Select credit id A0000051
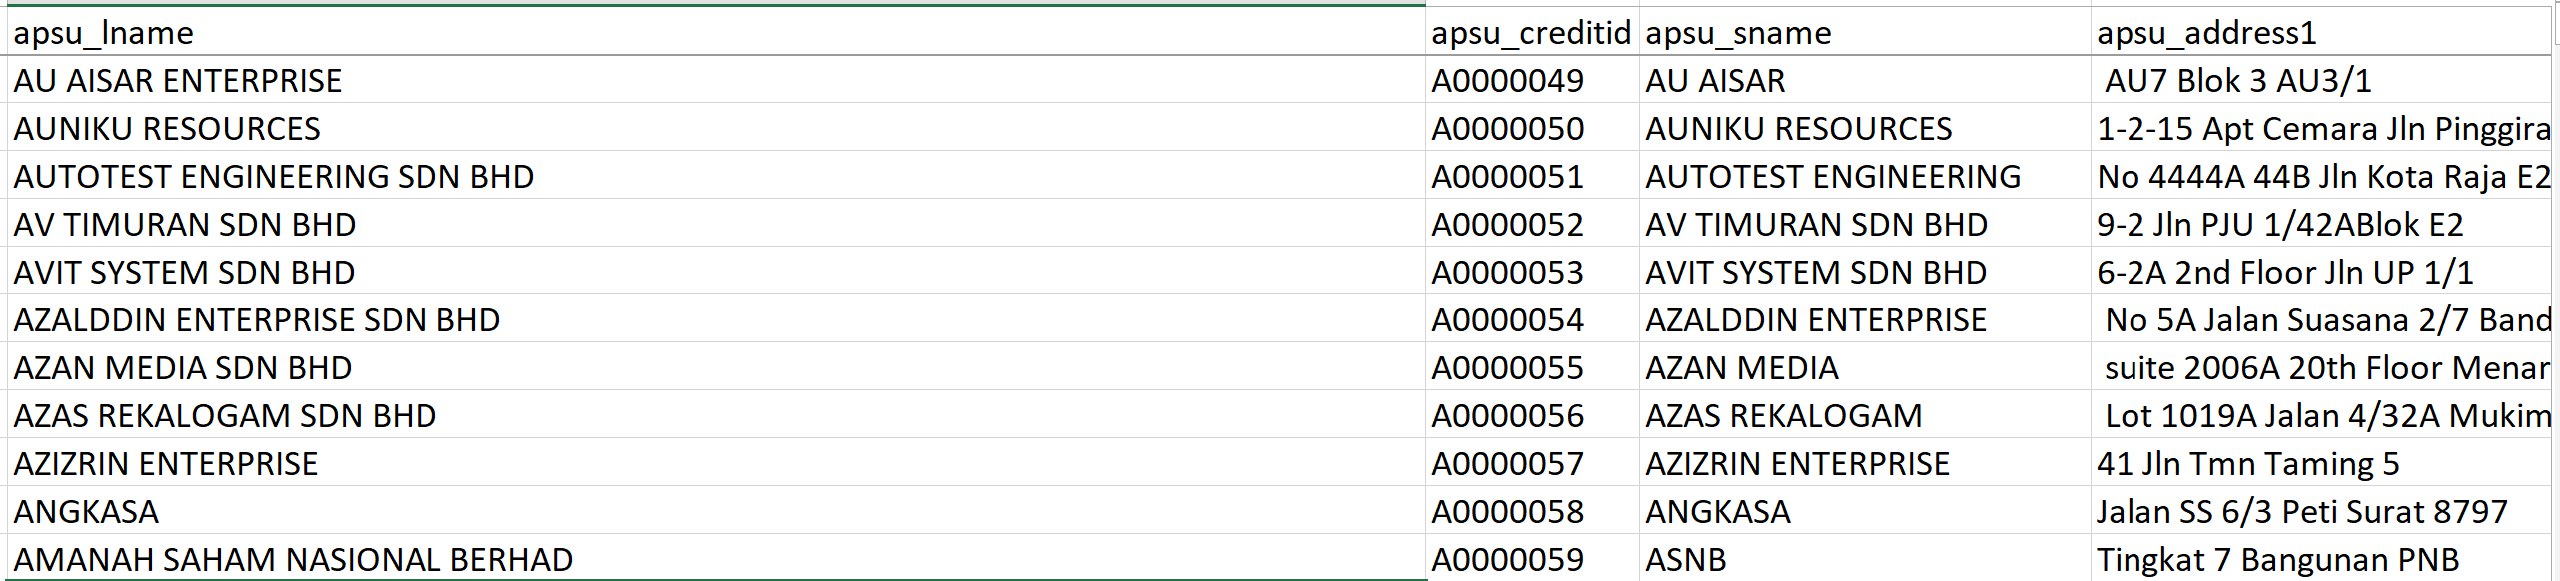 click(x=1532, y=176)
